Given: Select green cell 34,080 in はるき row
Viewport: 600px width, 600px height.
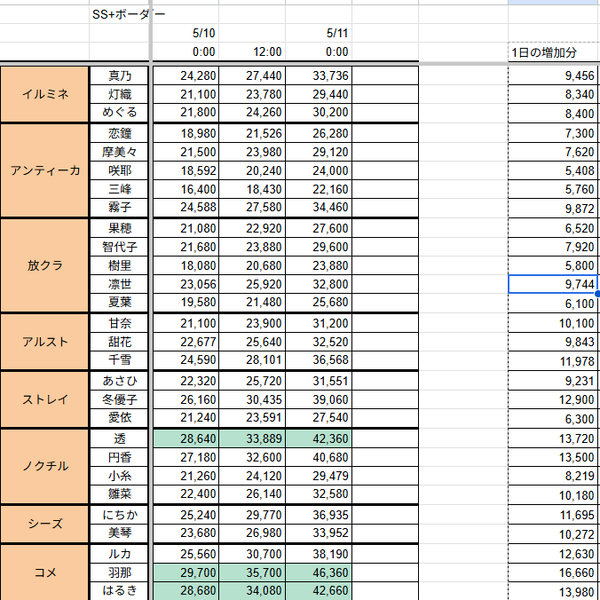Looking at the screenshot, I should click(x=252, y=590).
